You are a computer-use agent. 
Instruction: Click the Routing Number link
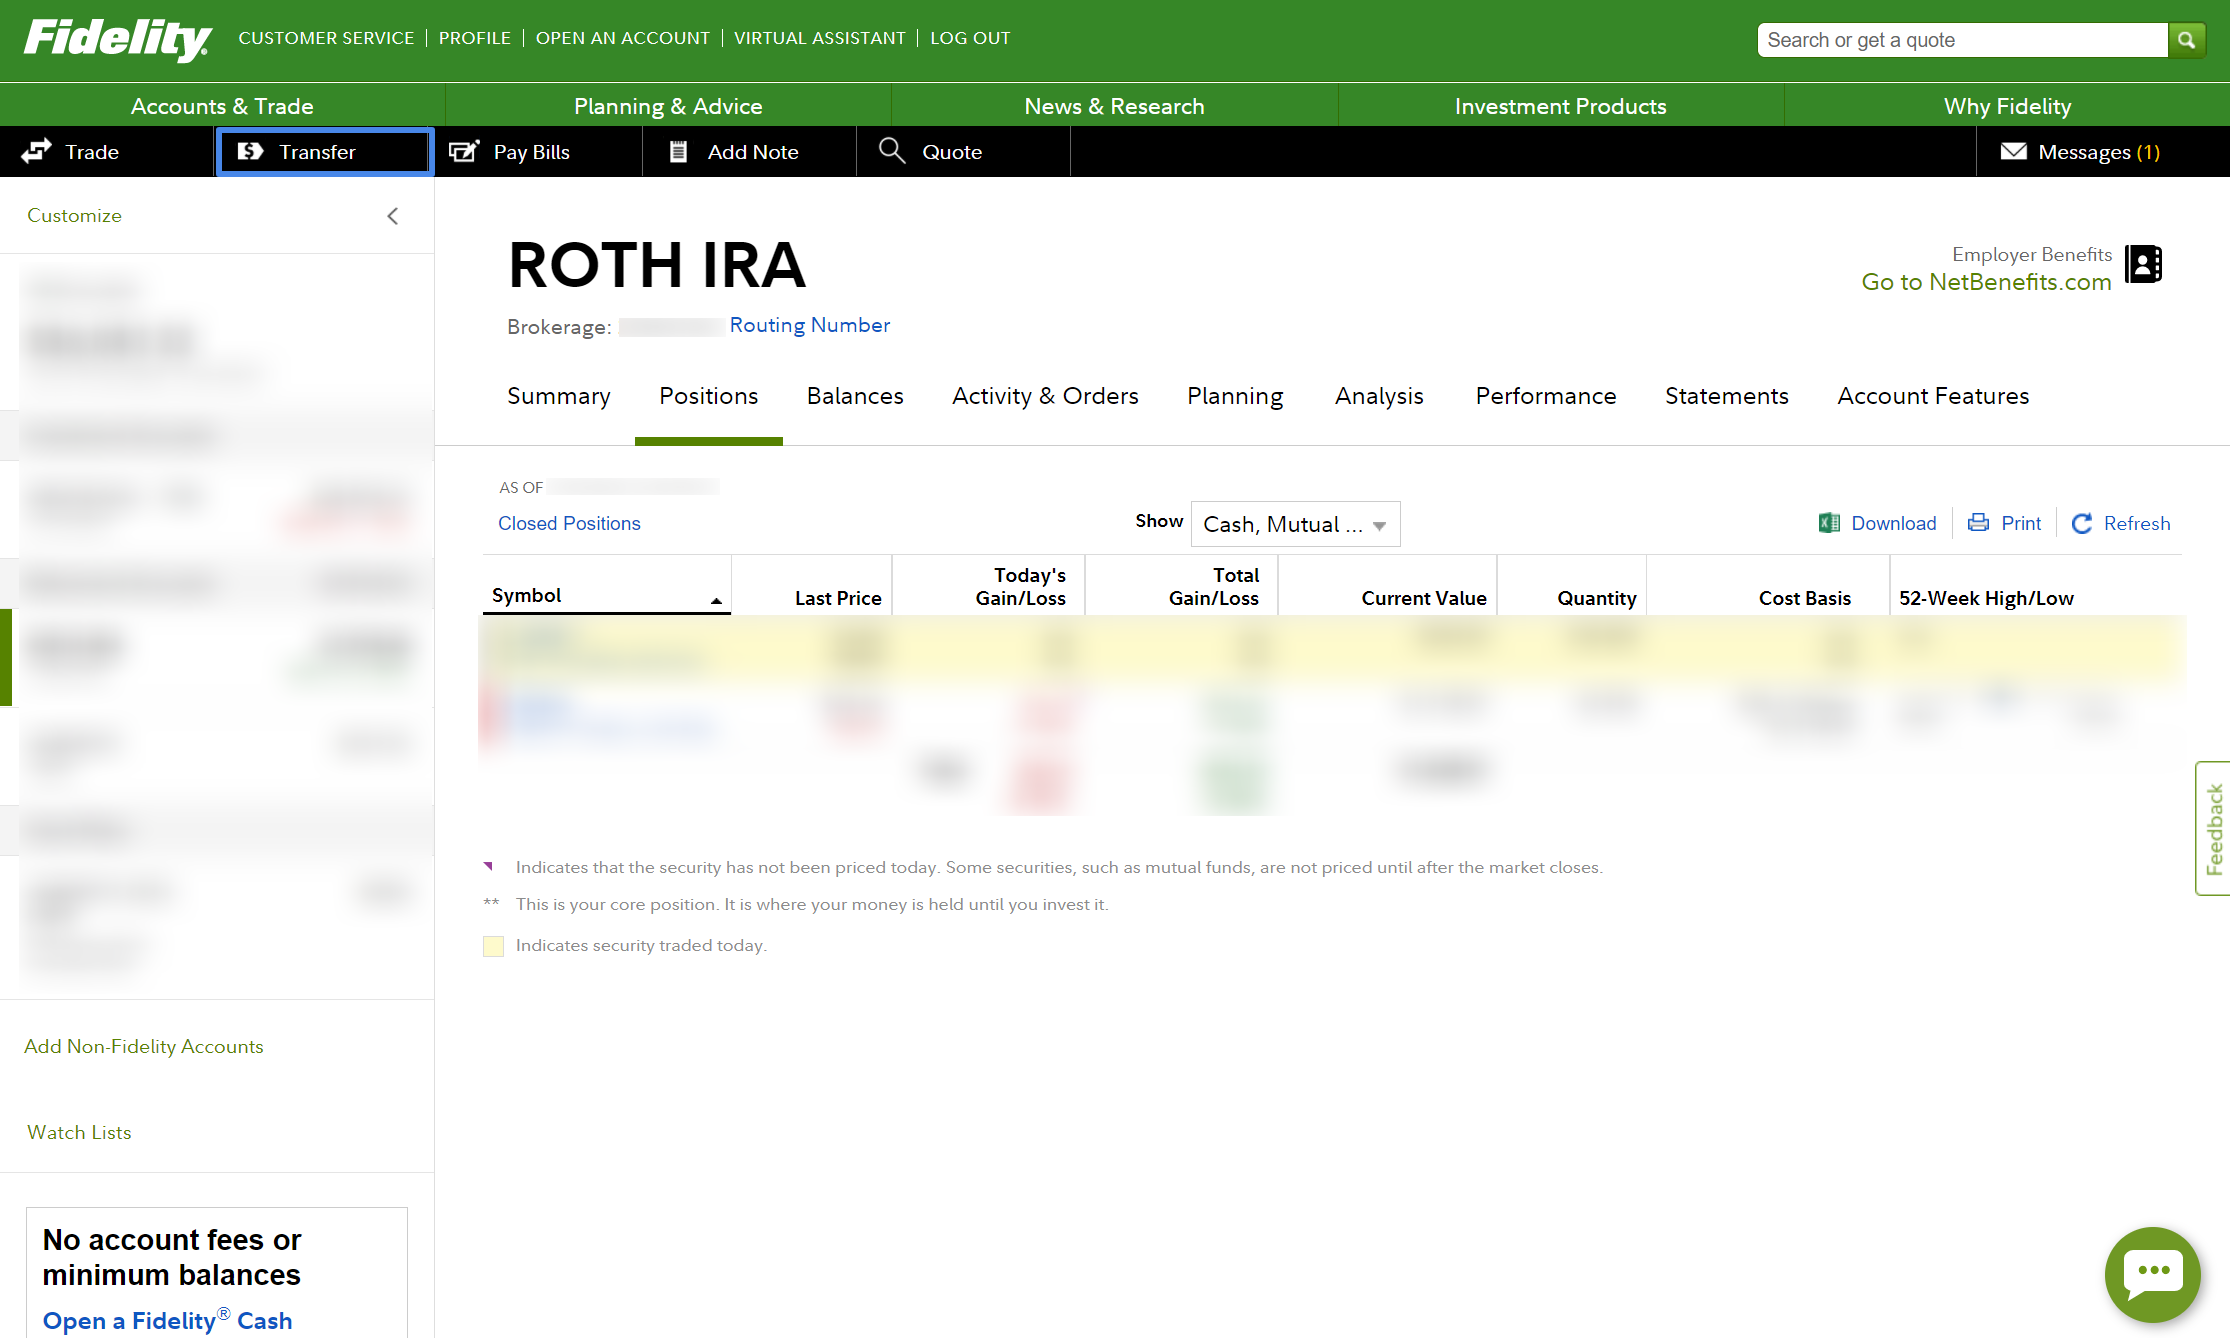point(809,325)
